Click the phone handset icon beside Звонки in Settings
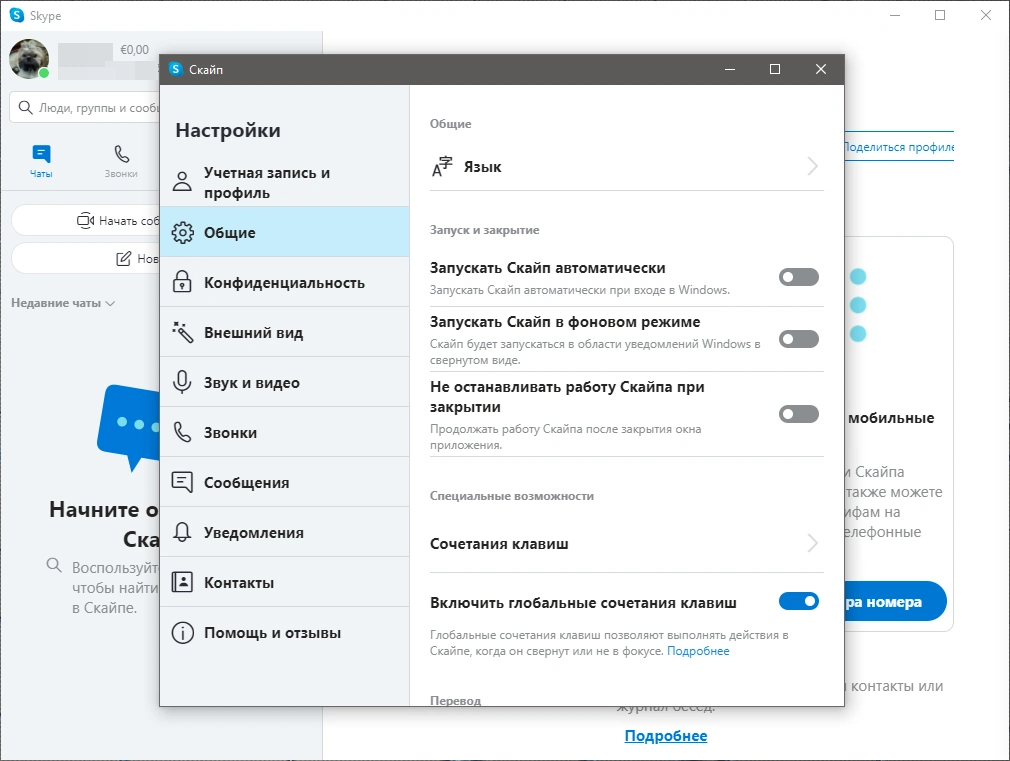The width and height of the screenshot is (1010, 761). click(182, 432)
